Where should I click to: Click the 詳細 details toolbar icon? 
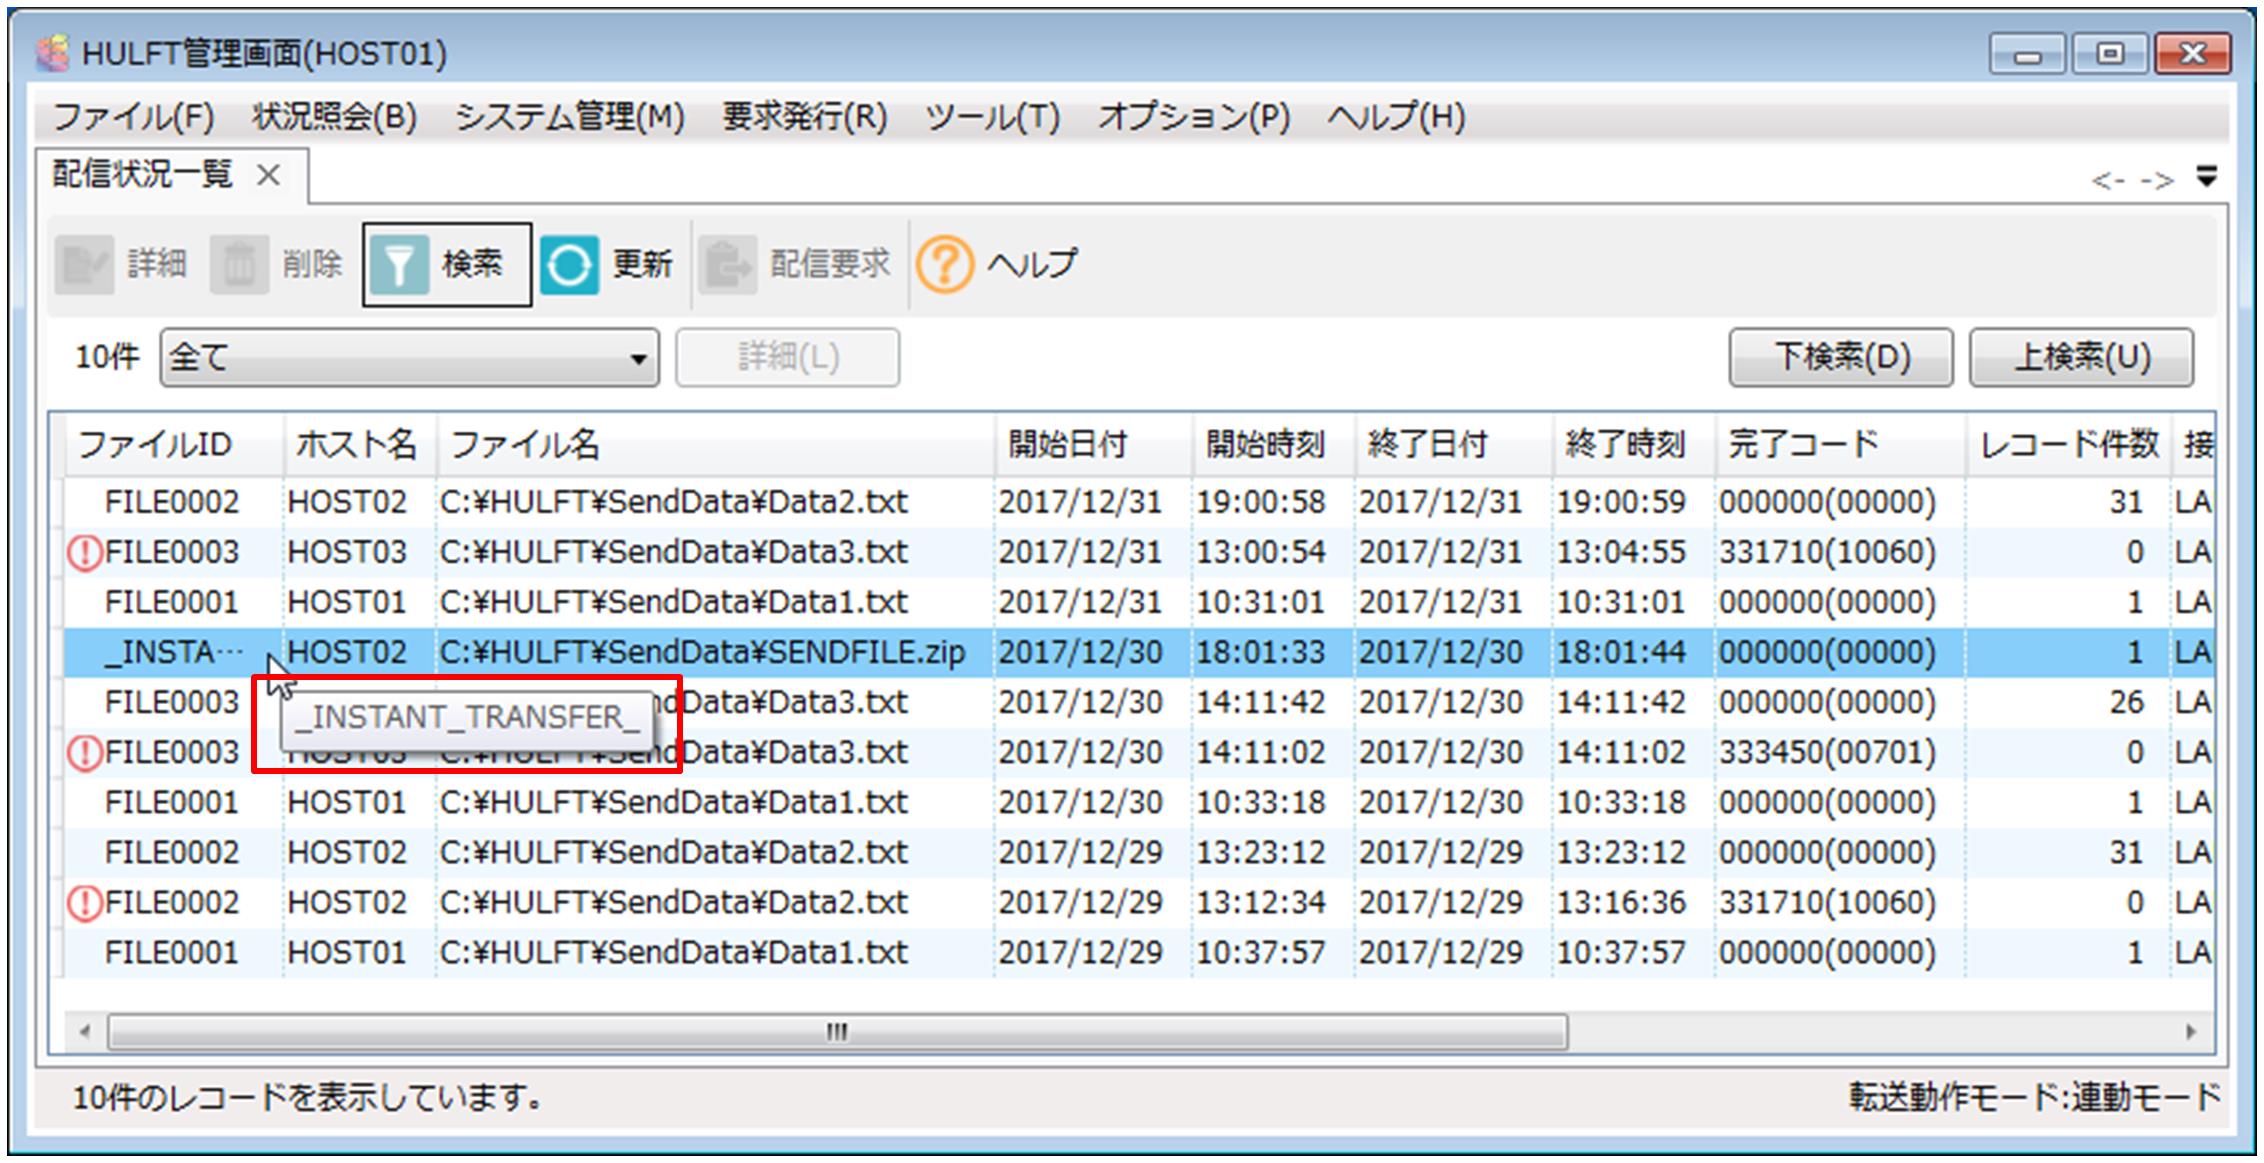tap(84, 265)
